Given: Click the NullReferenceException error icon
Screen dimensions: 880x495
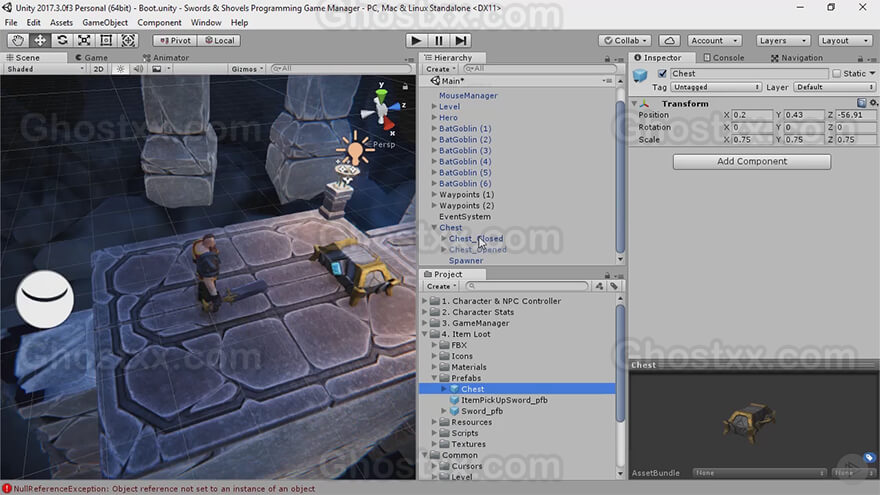Looking at the screenshot, I should tap(7, 489).
